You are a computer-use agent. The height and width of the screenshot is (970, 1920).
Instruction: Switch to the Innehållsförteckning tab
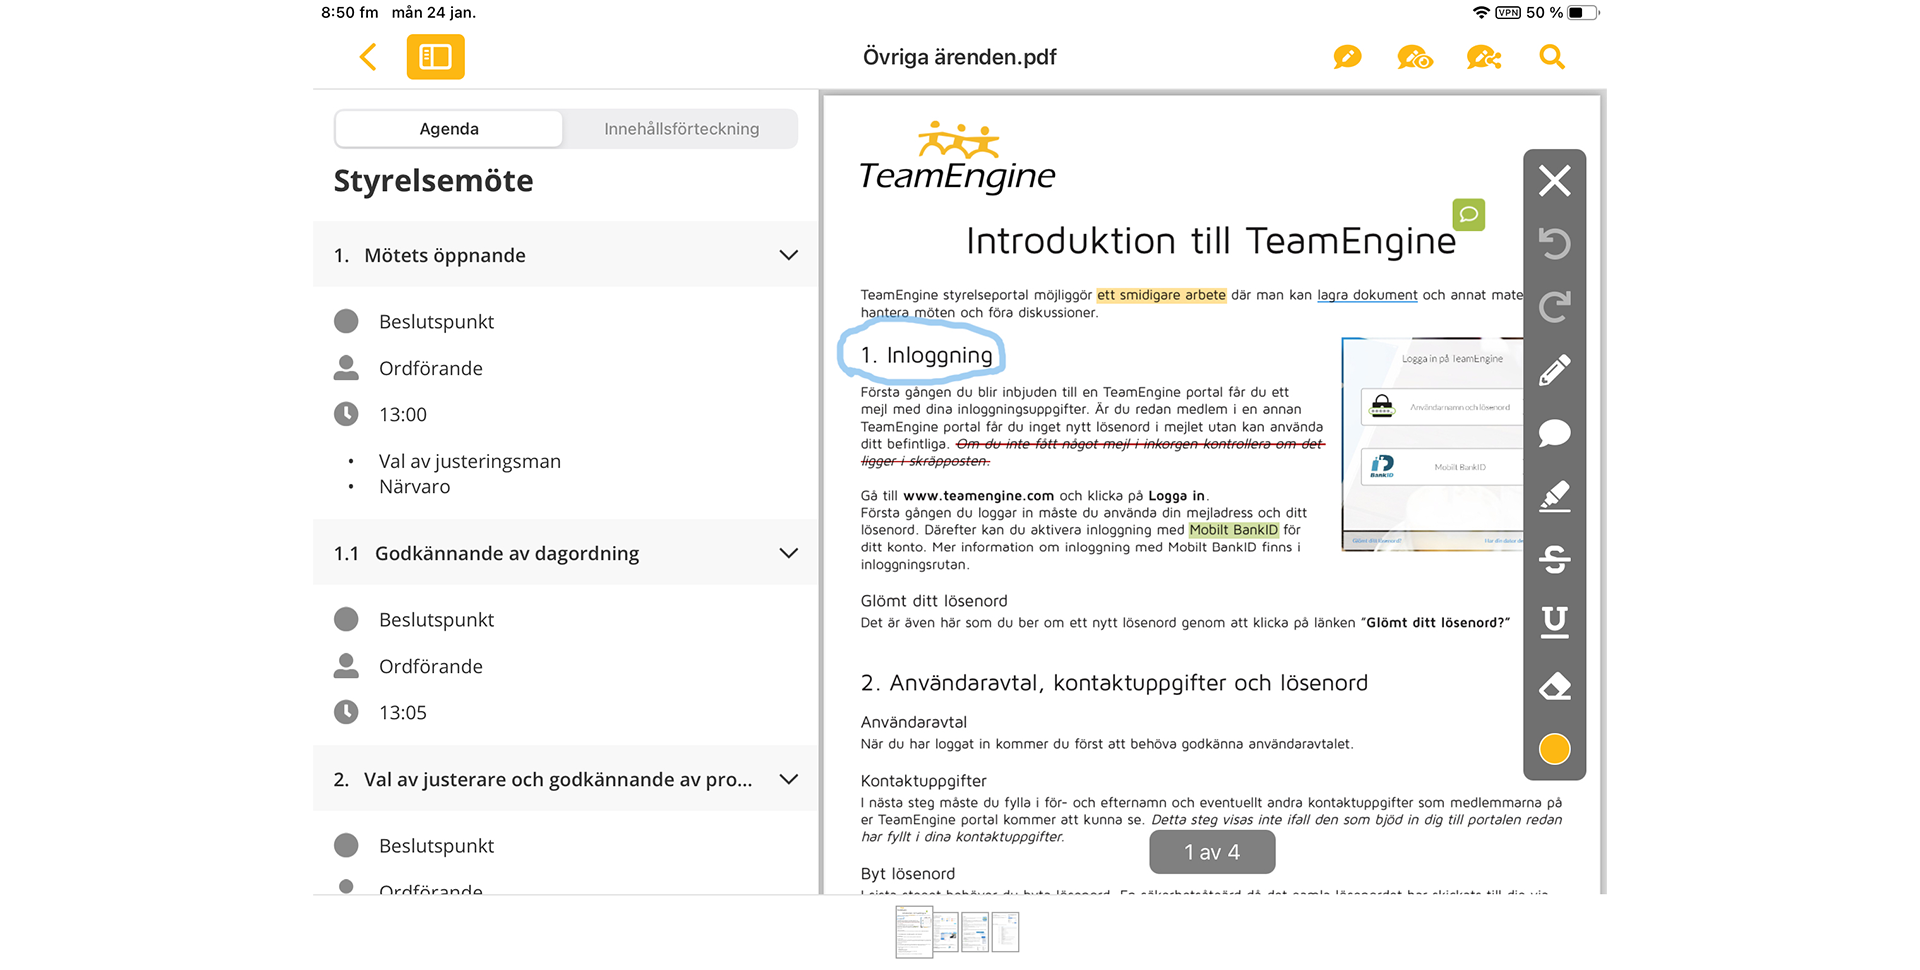pyautogui.click(x=681, y=129)
